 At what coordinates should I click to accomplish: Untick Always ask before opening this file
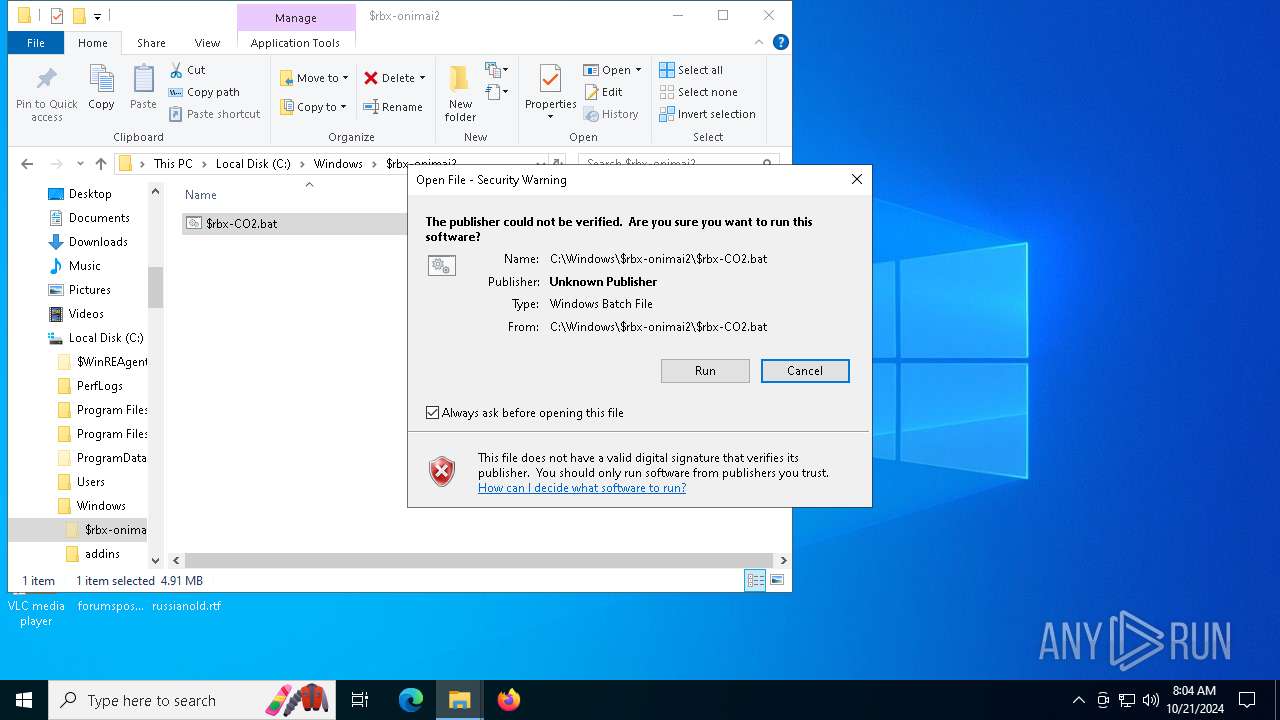click(433, 413)
